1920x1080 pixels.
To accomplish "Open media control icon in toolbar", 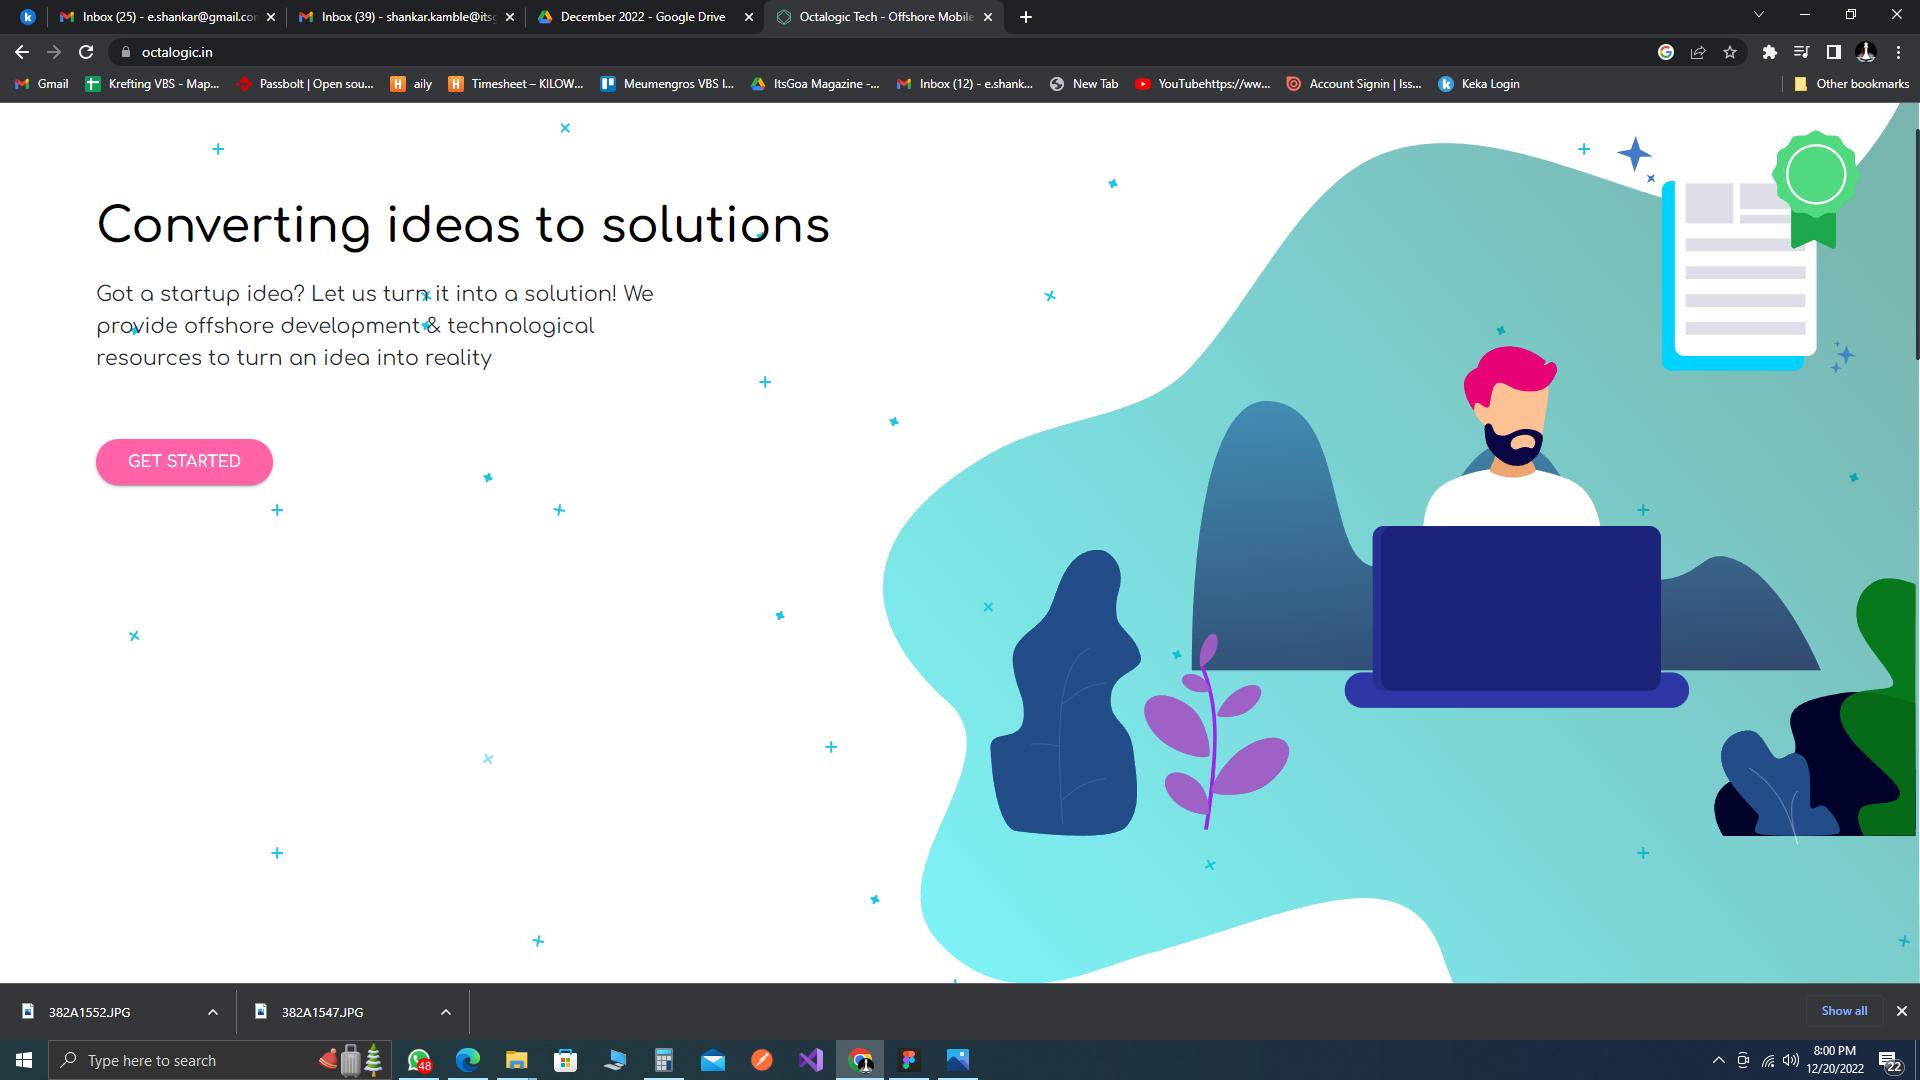I will click(1801, 52).
